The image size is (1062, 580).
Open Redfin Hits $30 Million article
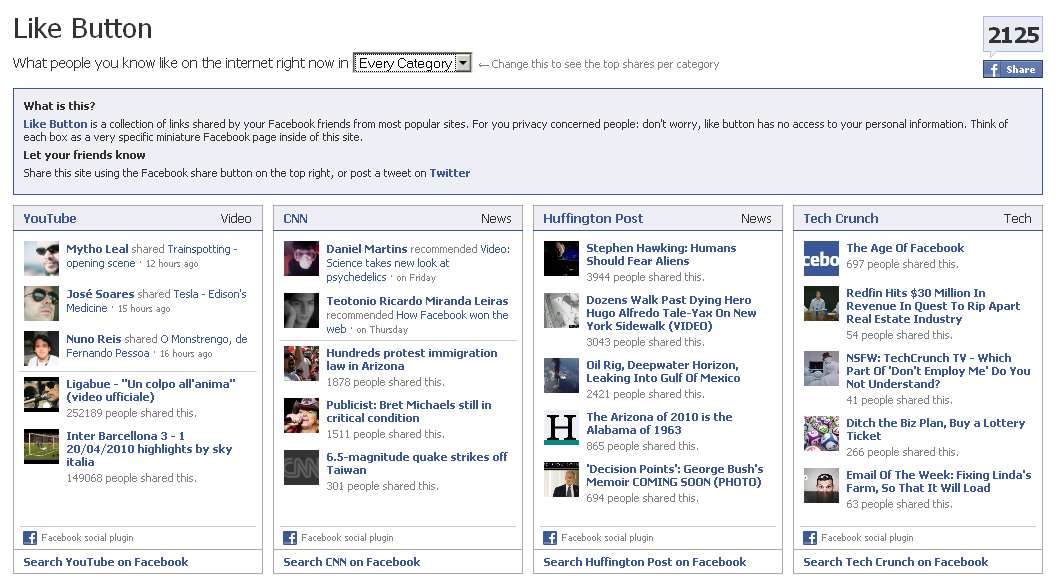(x=933, y=306)
